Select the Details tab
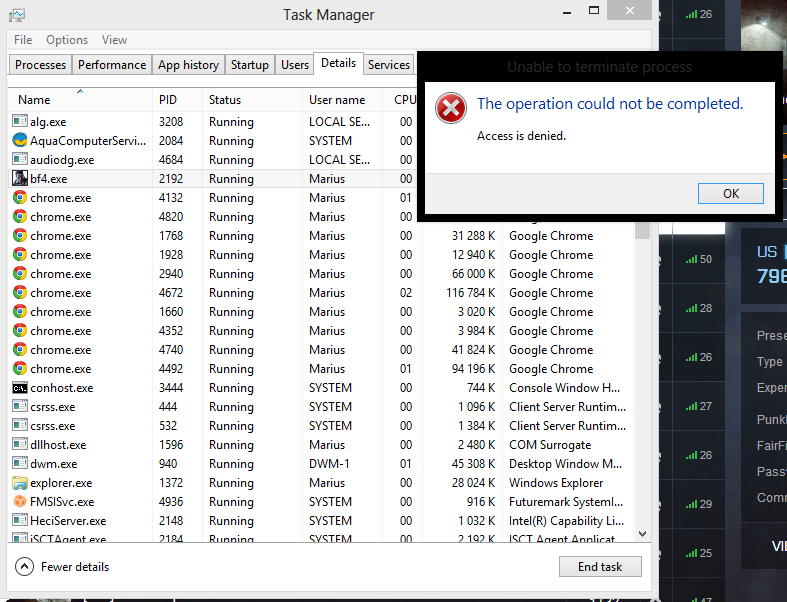Viewport: 787px width, 602px height. 338,63
